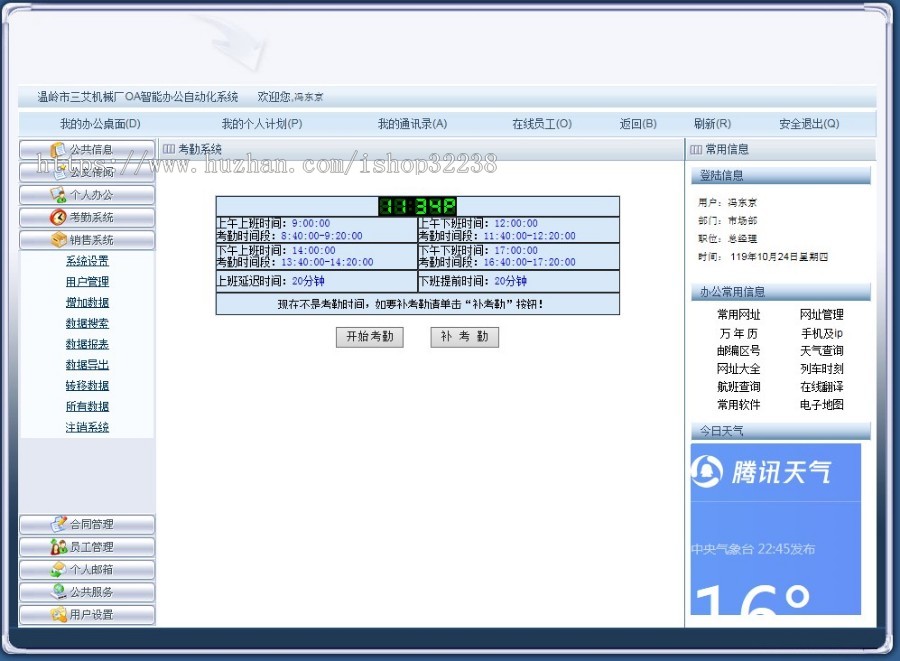Screen dimensions: 900x661
Task: Click the 员工管理 people icon
Action: (58, 547)
